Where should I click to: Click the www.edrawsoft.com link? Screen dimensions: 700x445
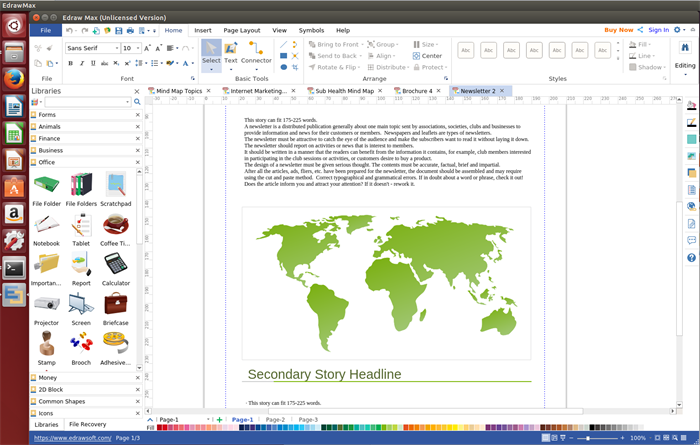72,438
